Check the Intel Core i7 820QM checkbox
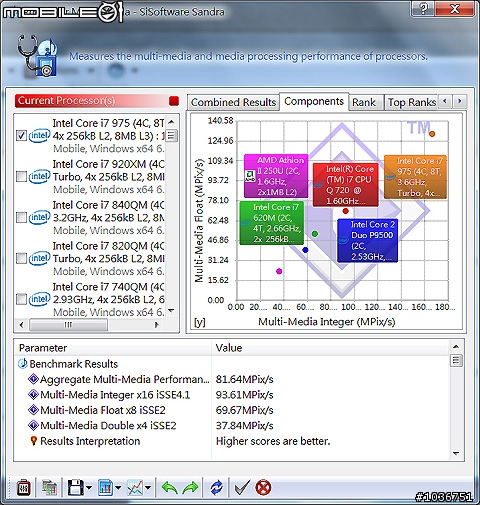 tap(21, 258)
